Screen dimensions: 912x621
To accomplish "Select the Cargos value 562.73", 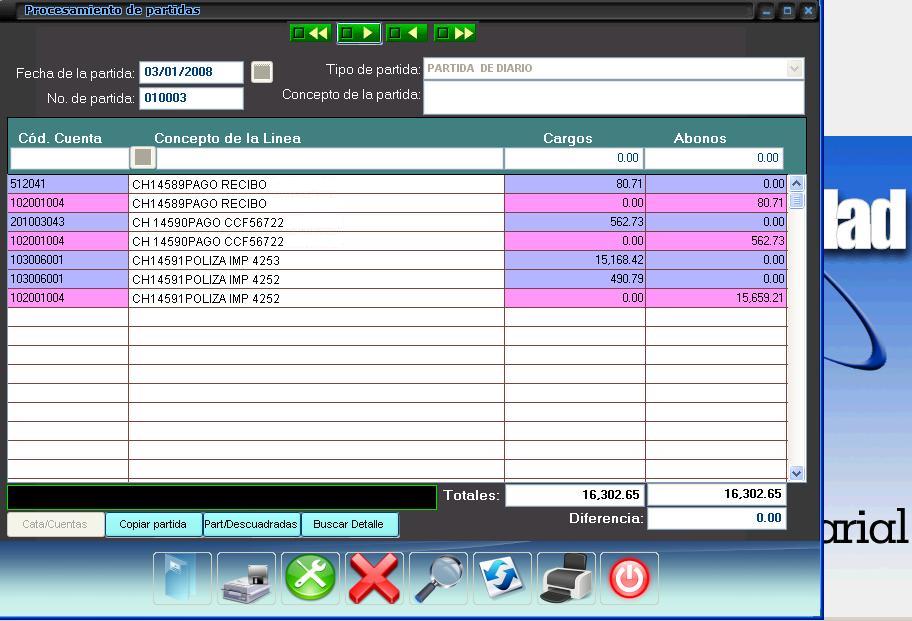I will click(575, 222).
